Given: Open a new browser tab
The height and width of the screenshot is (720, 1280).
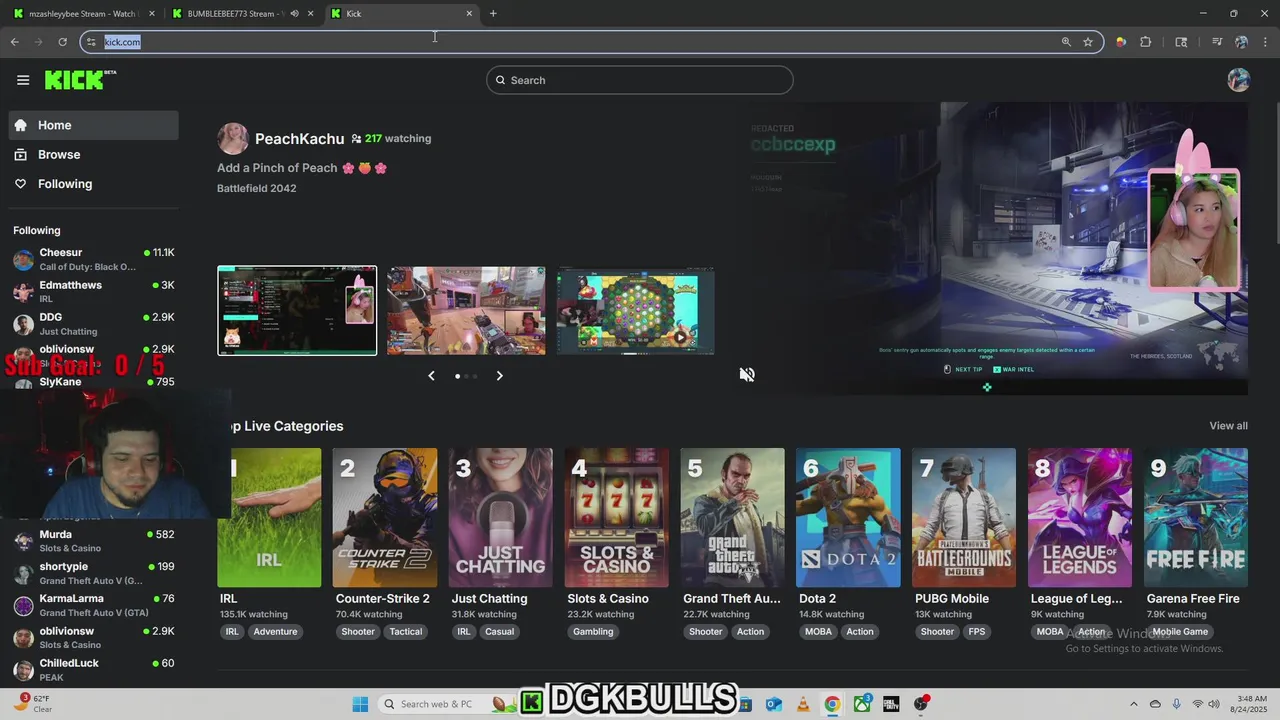Looking at the screenshot, I should (493, 14).
